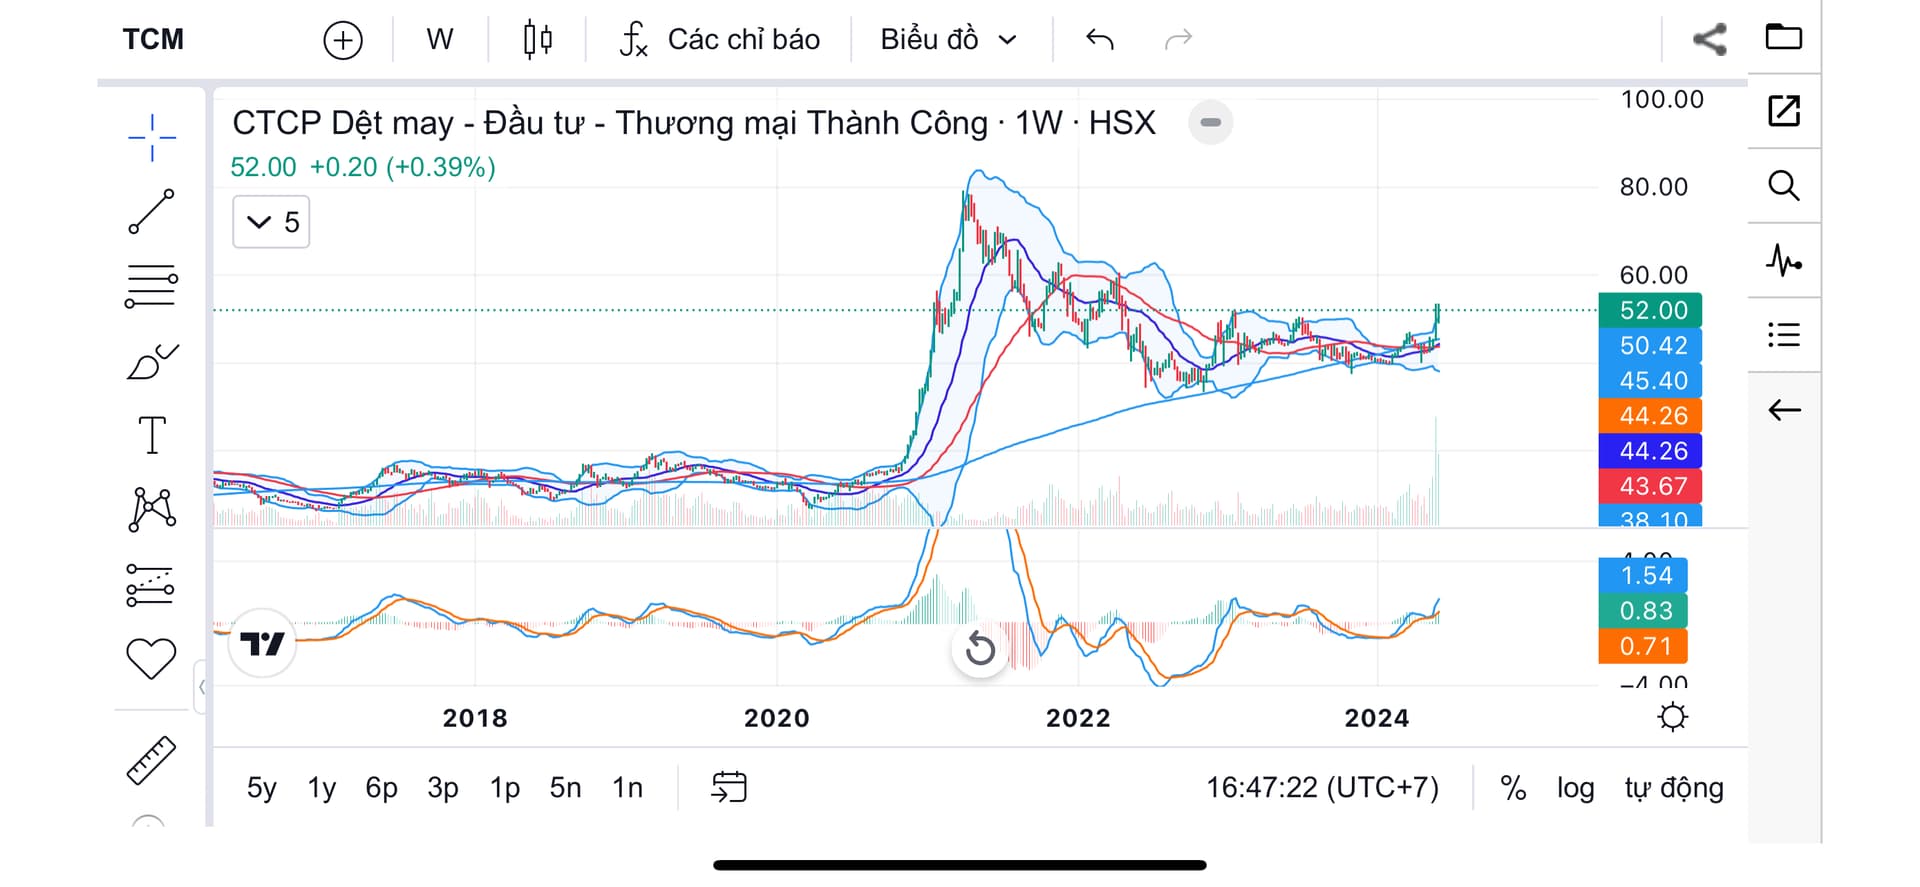Change the W weekly interval
The width and height of the screenshot is (1920, 887).
440,39
